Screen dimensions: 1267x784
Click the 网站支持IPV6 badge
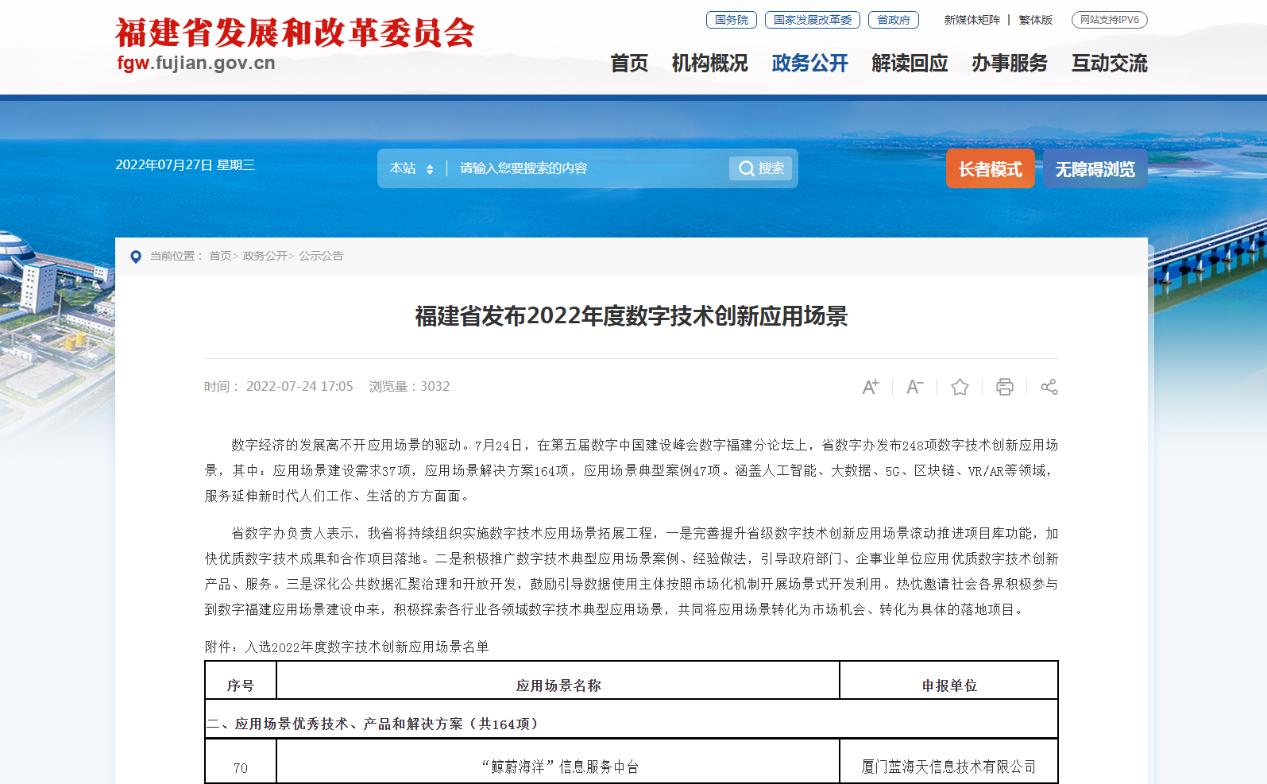(1111, 19)
